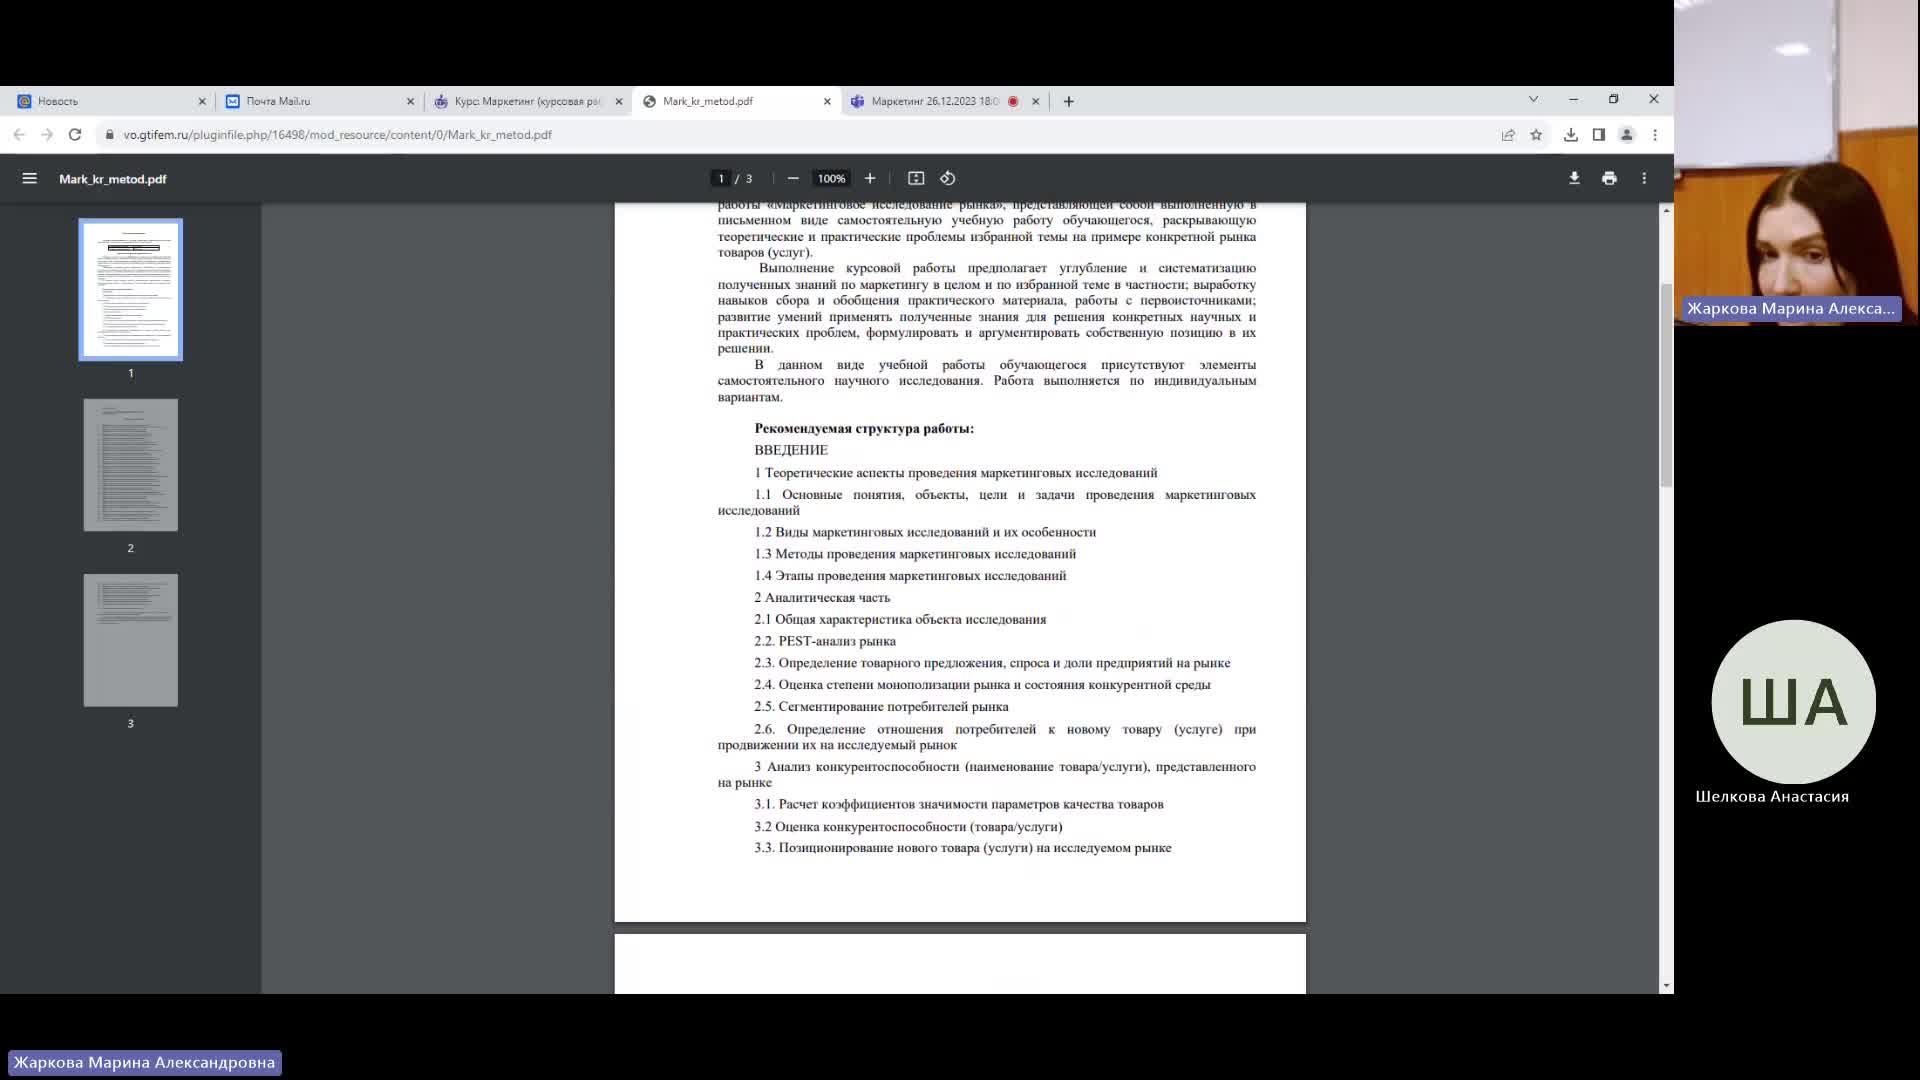This screenshot has width=1920, height=1080.
Task: Share this page icon in address bar
Action: click(1508, 135)
